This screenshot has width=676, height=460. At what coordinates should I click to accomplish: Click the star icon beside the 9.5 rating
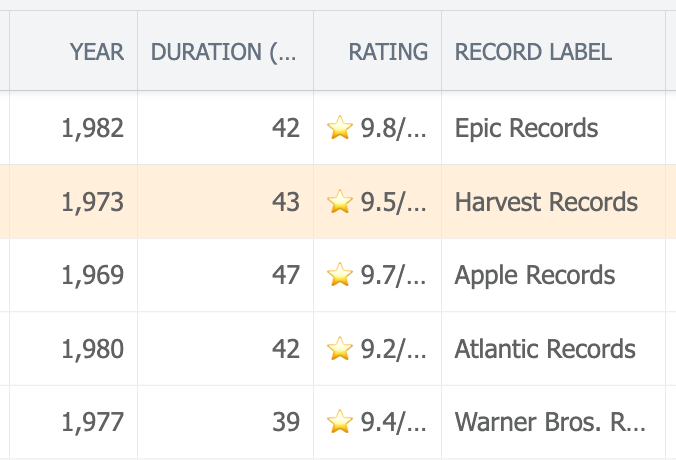pos(340,201)
